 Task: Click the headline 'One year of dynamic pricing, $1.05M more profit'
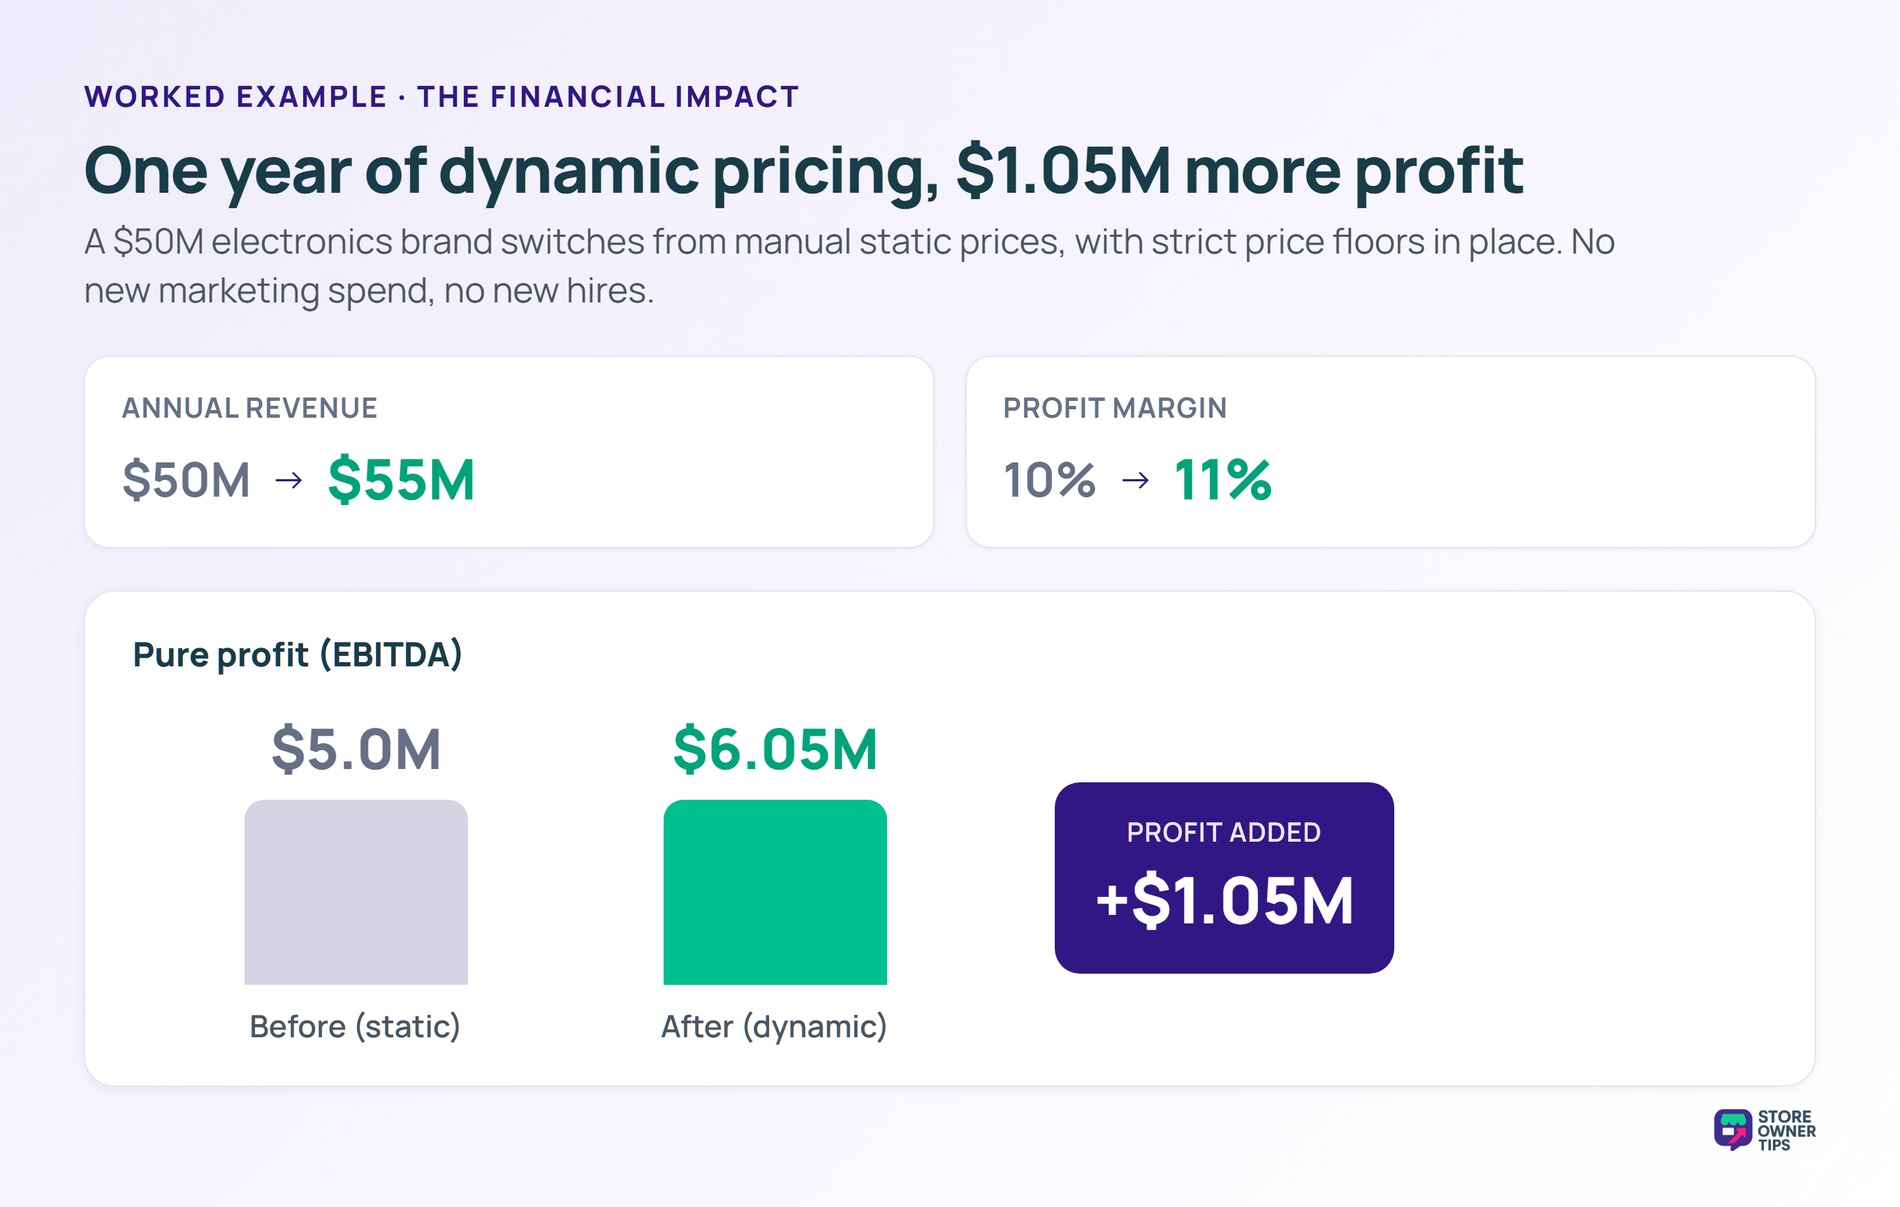(803, 171)
